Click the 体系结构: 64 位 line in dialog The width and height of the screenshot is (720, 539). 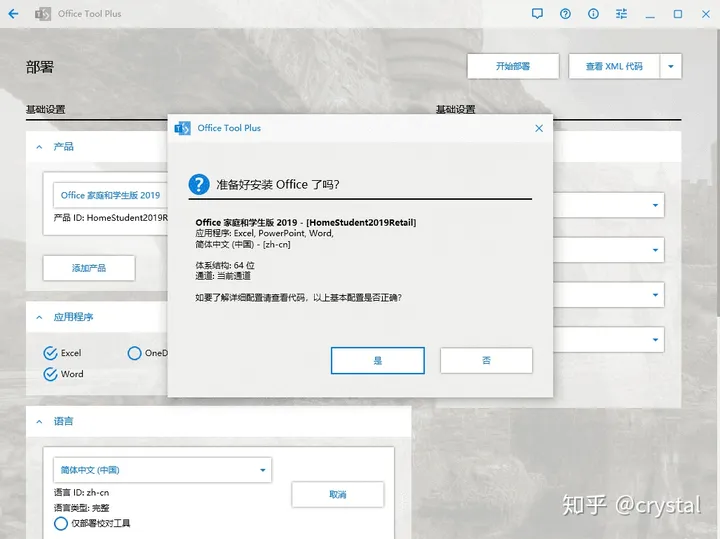(225, 265)
